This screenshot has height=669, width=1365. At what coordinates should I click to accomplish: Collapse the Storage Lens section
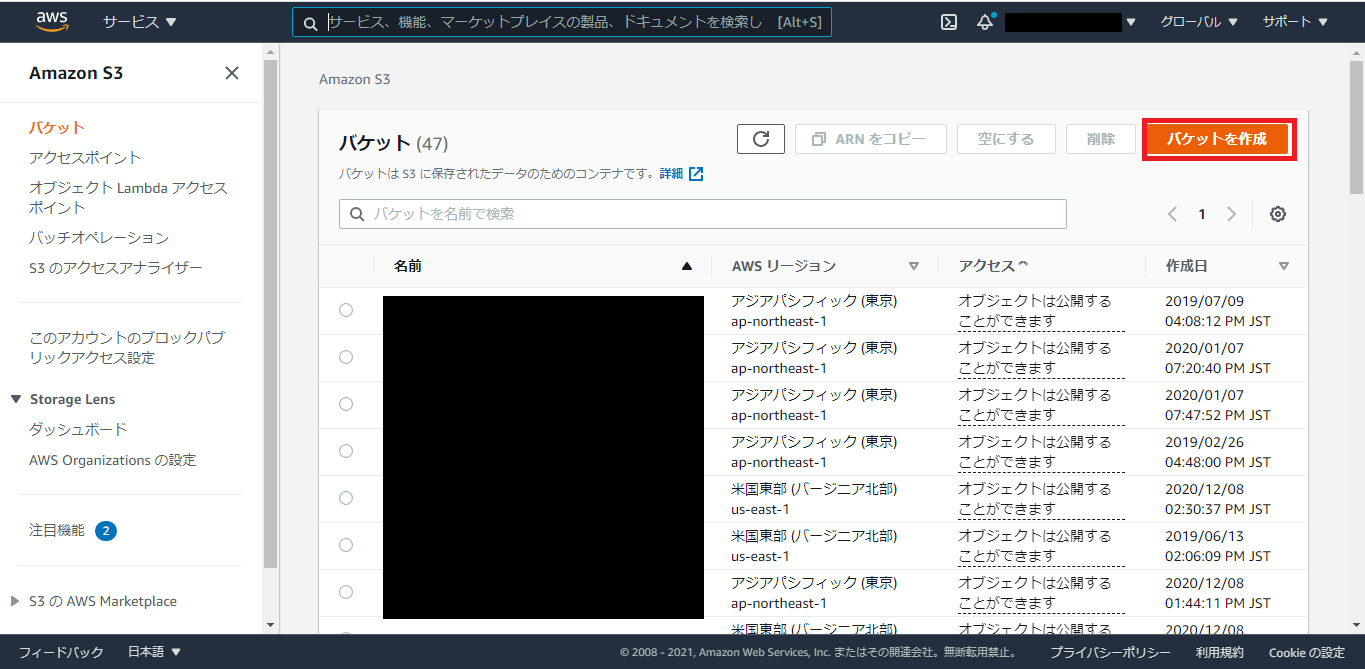(x=16, y=399)
